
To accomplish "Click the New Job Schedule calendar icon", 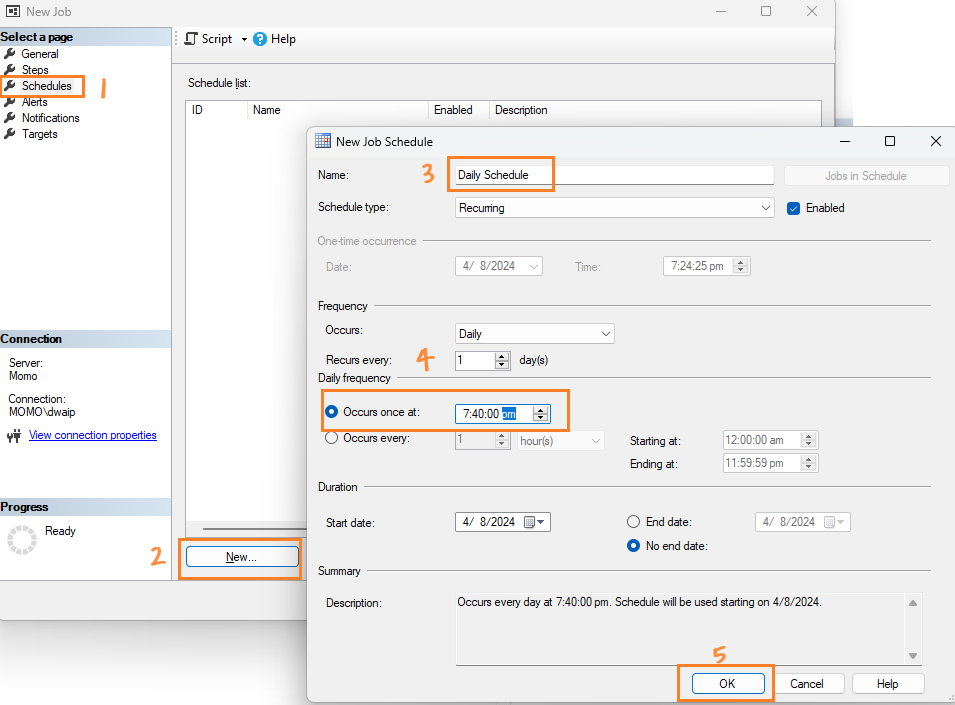I will point(323,141).
